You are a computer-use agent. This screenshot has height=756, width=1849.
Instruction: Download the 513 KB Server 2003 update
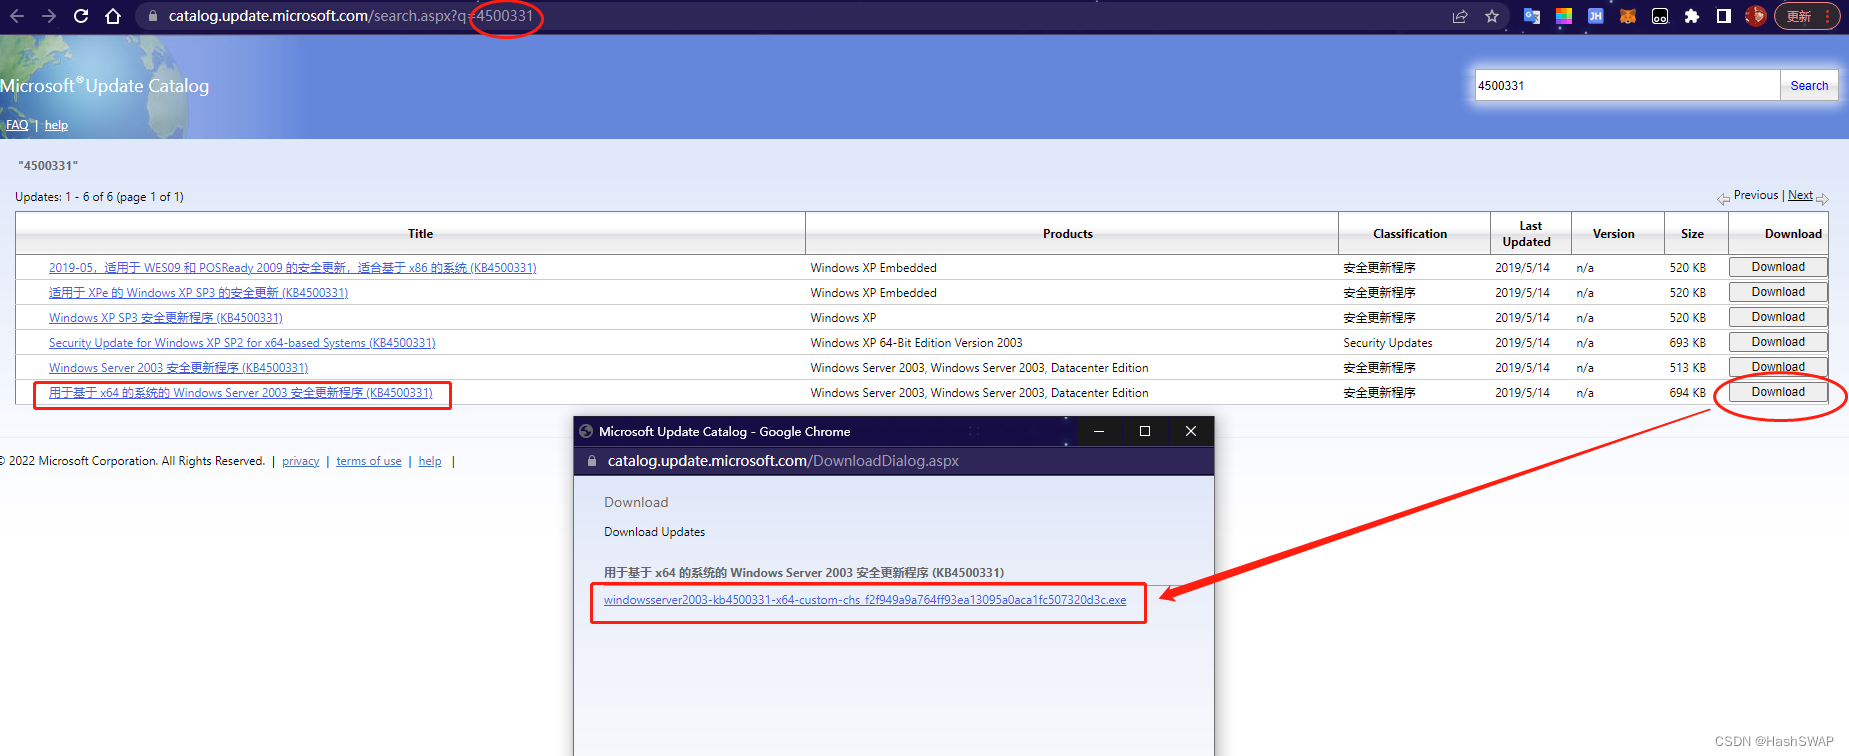click(x=1778, y=367)
